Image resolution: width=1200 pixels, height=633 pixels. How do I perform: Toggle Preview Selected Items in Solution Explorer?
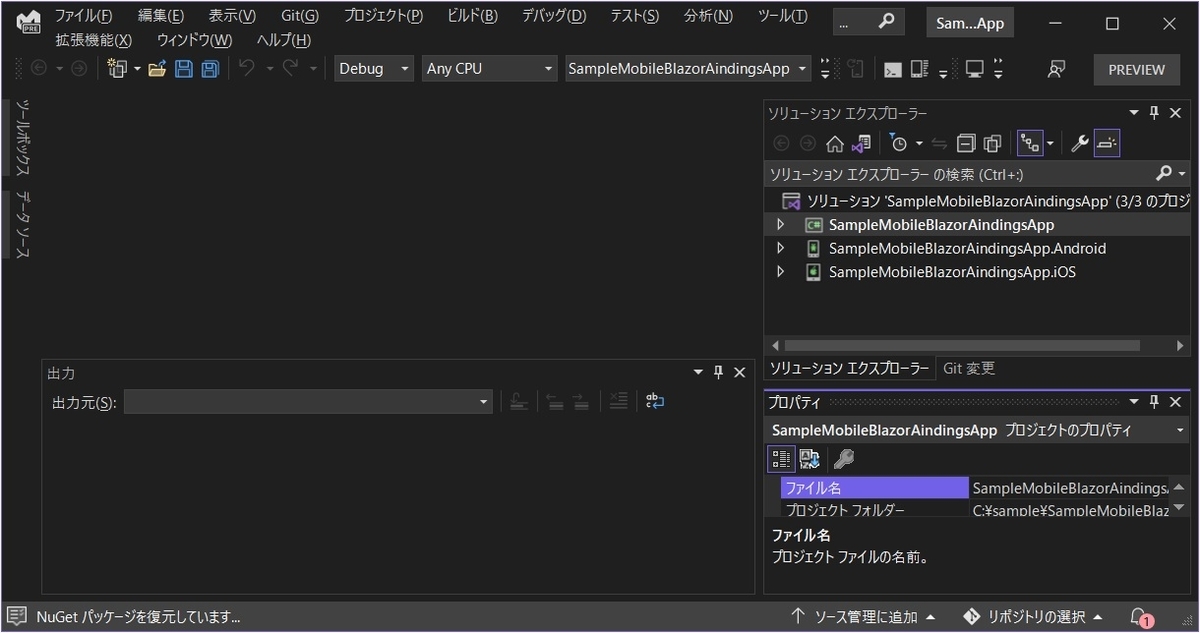pyautogui.click(x=1106, y=143)
